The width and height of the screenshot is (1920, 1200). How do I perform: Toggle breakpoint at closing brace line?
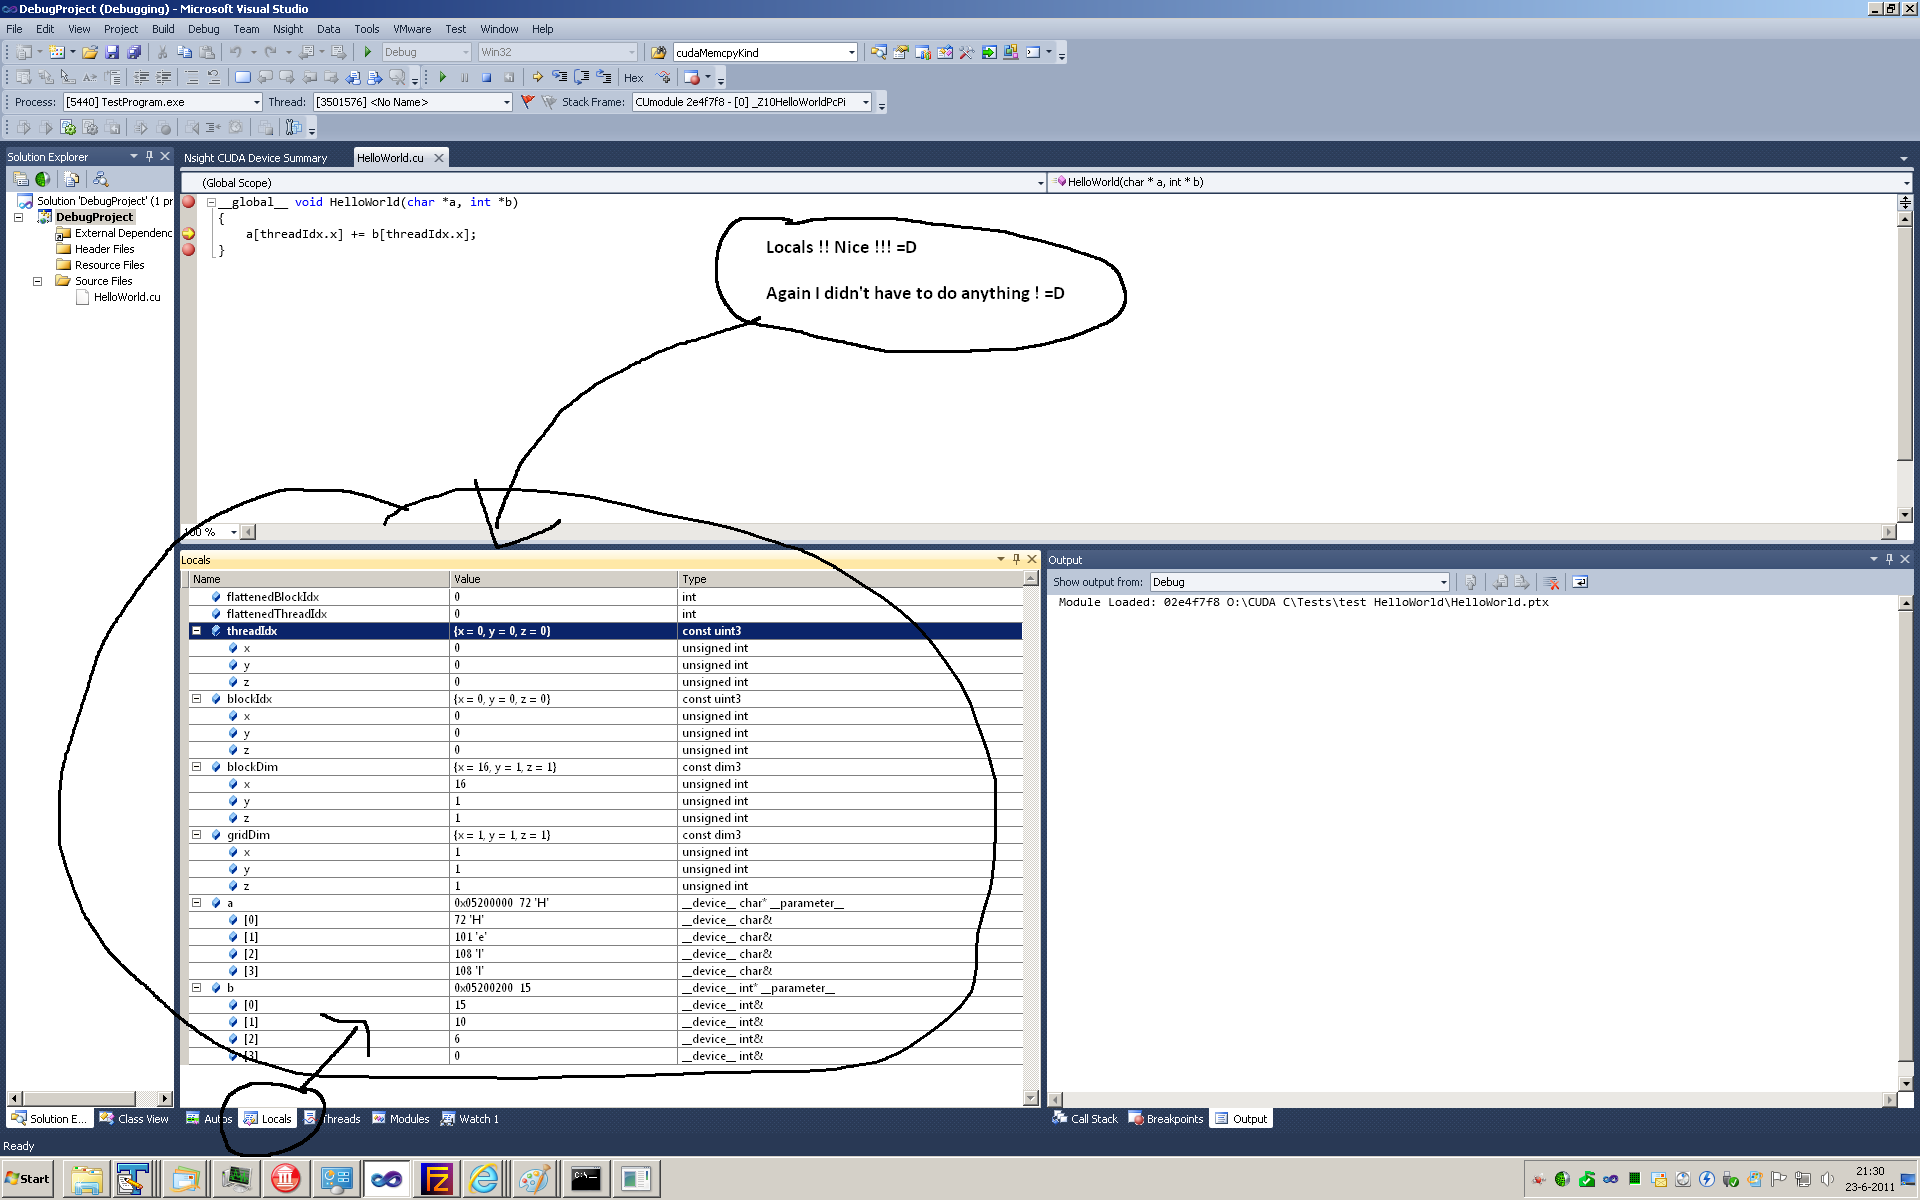[189, 250]
